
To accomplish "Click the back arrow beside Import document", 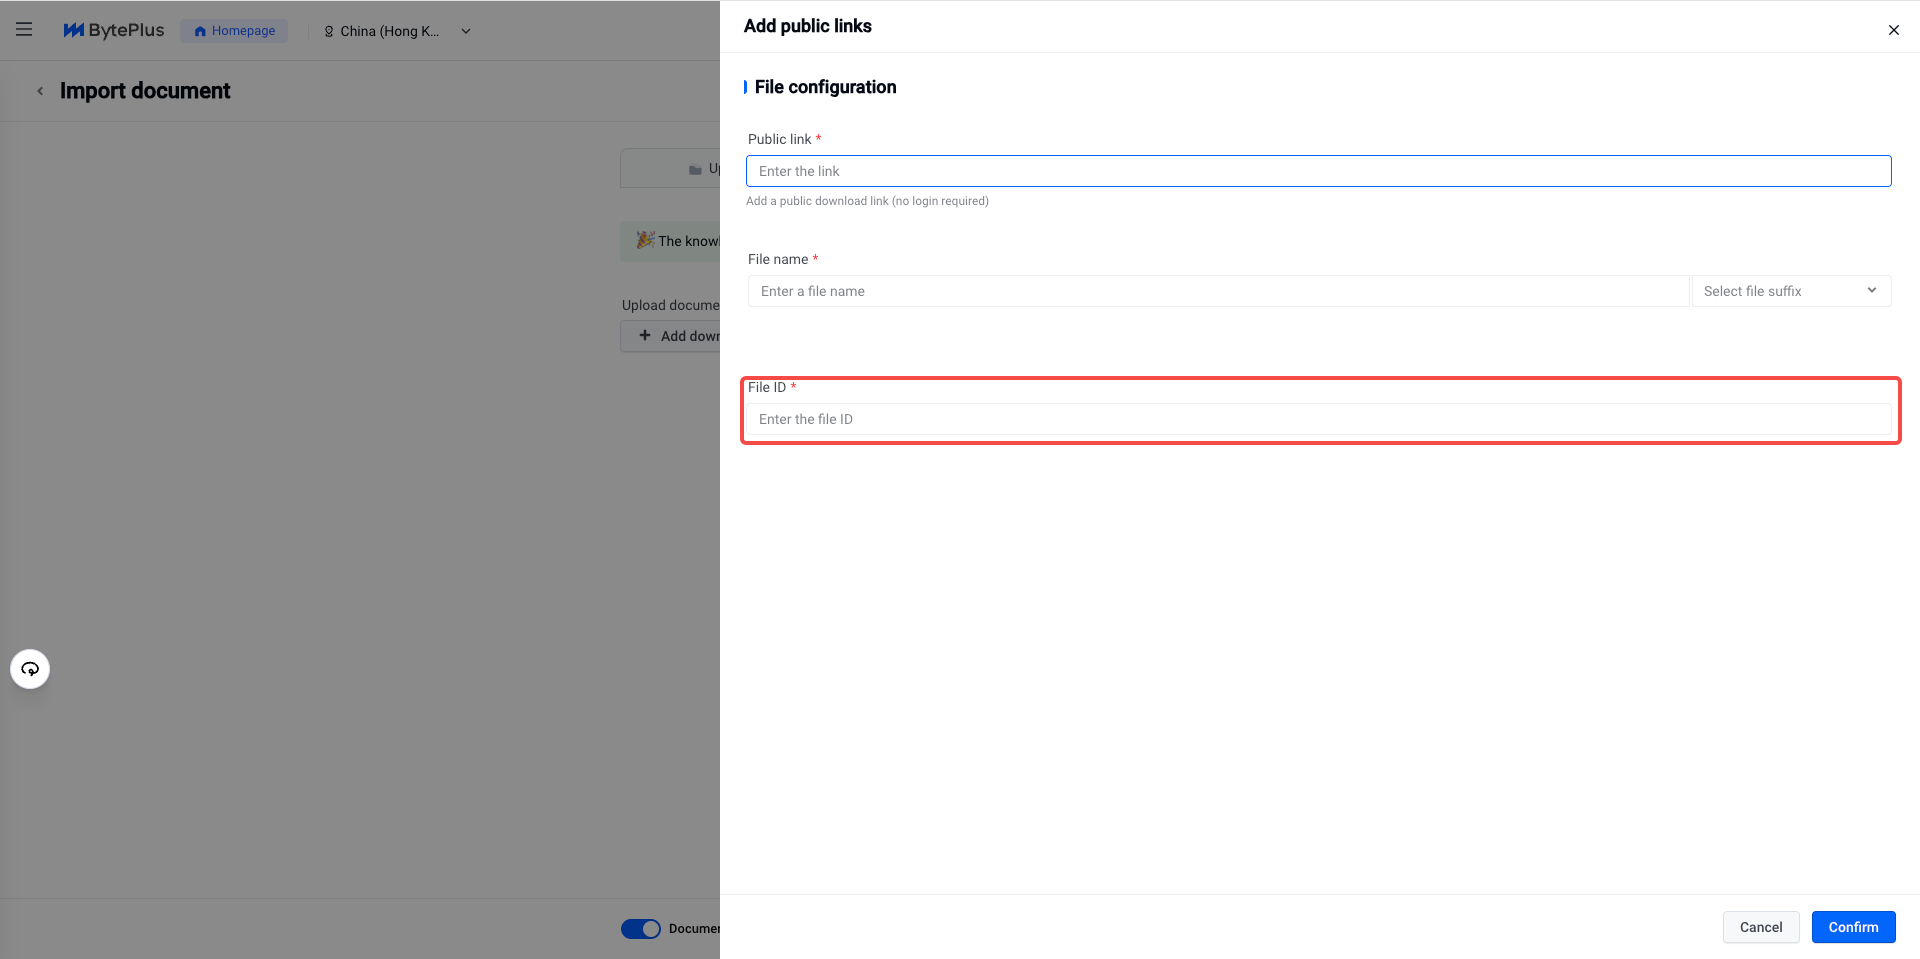I will tap(40, 91).
